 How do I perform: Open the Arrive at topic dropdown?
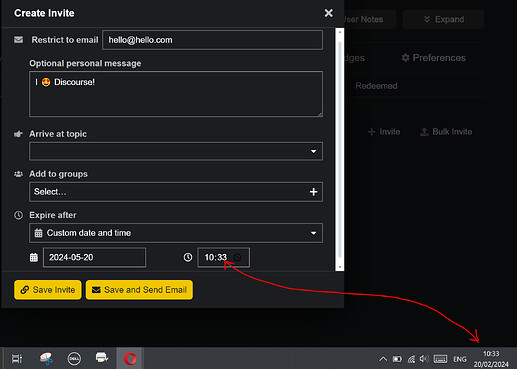point(176,151)
